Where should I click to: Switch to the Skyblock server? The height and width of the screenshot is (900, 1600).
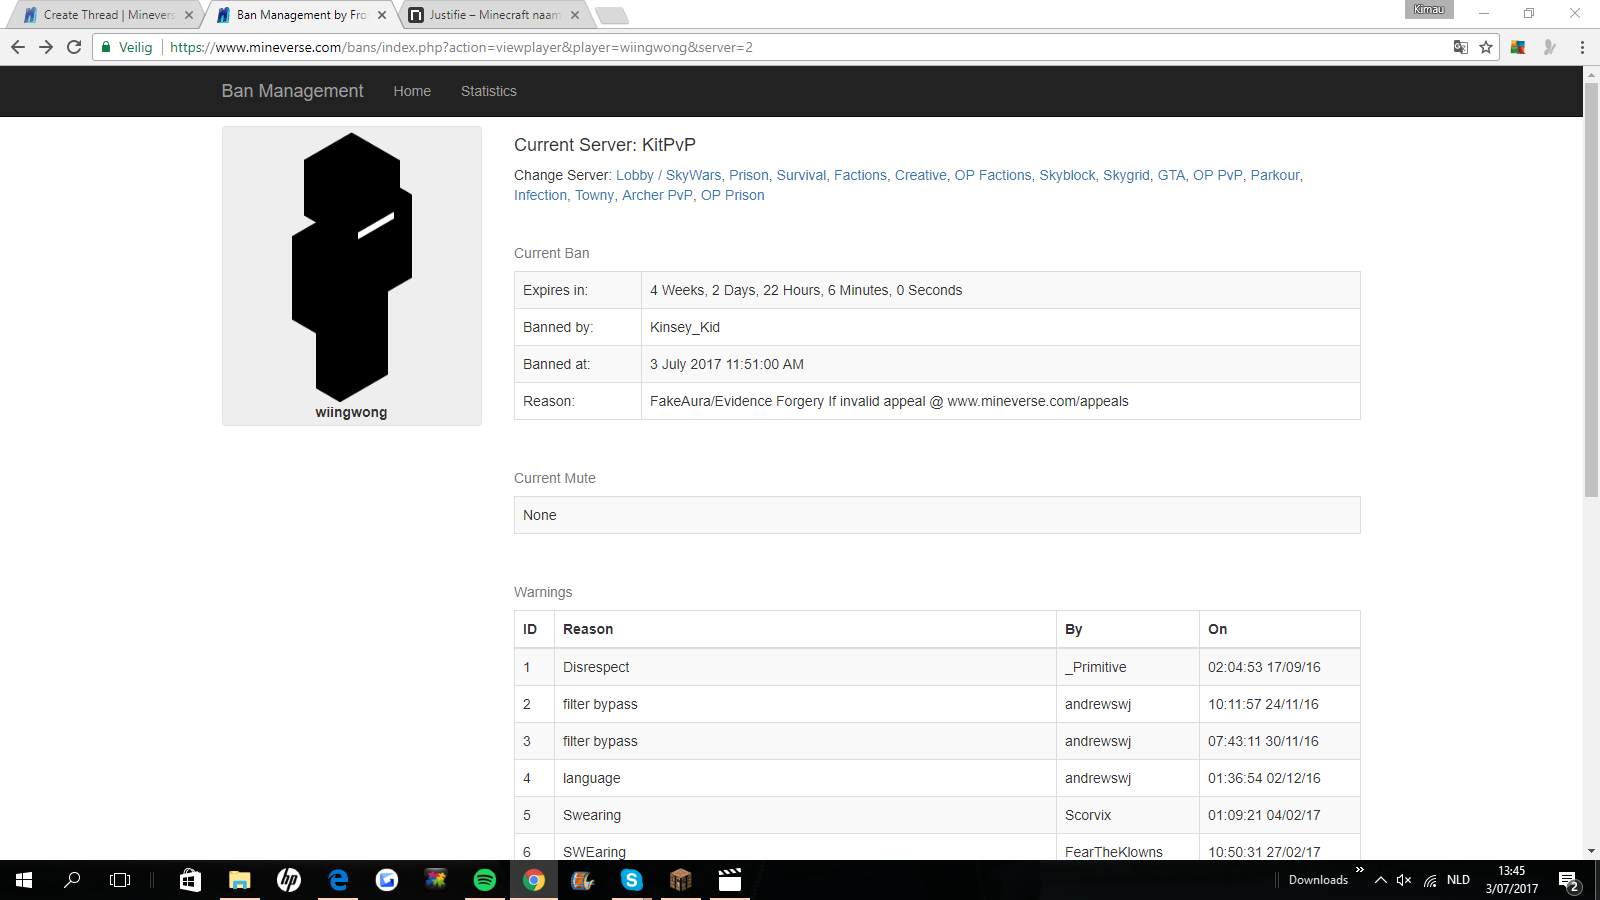[x=1067, y=175]
